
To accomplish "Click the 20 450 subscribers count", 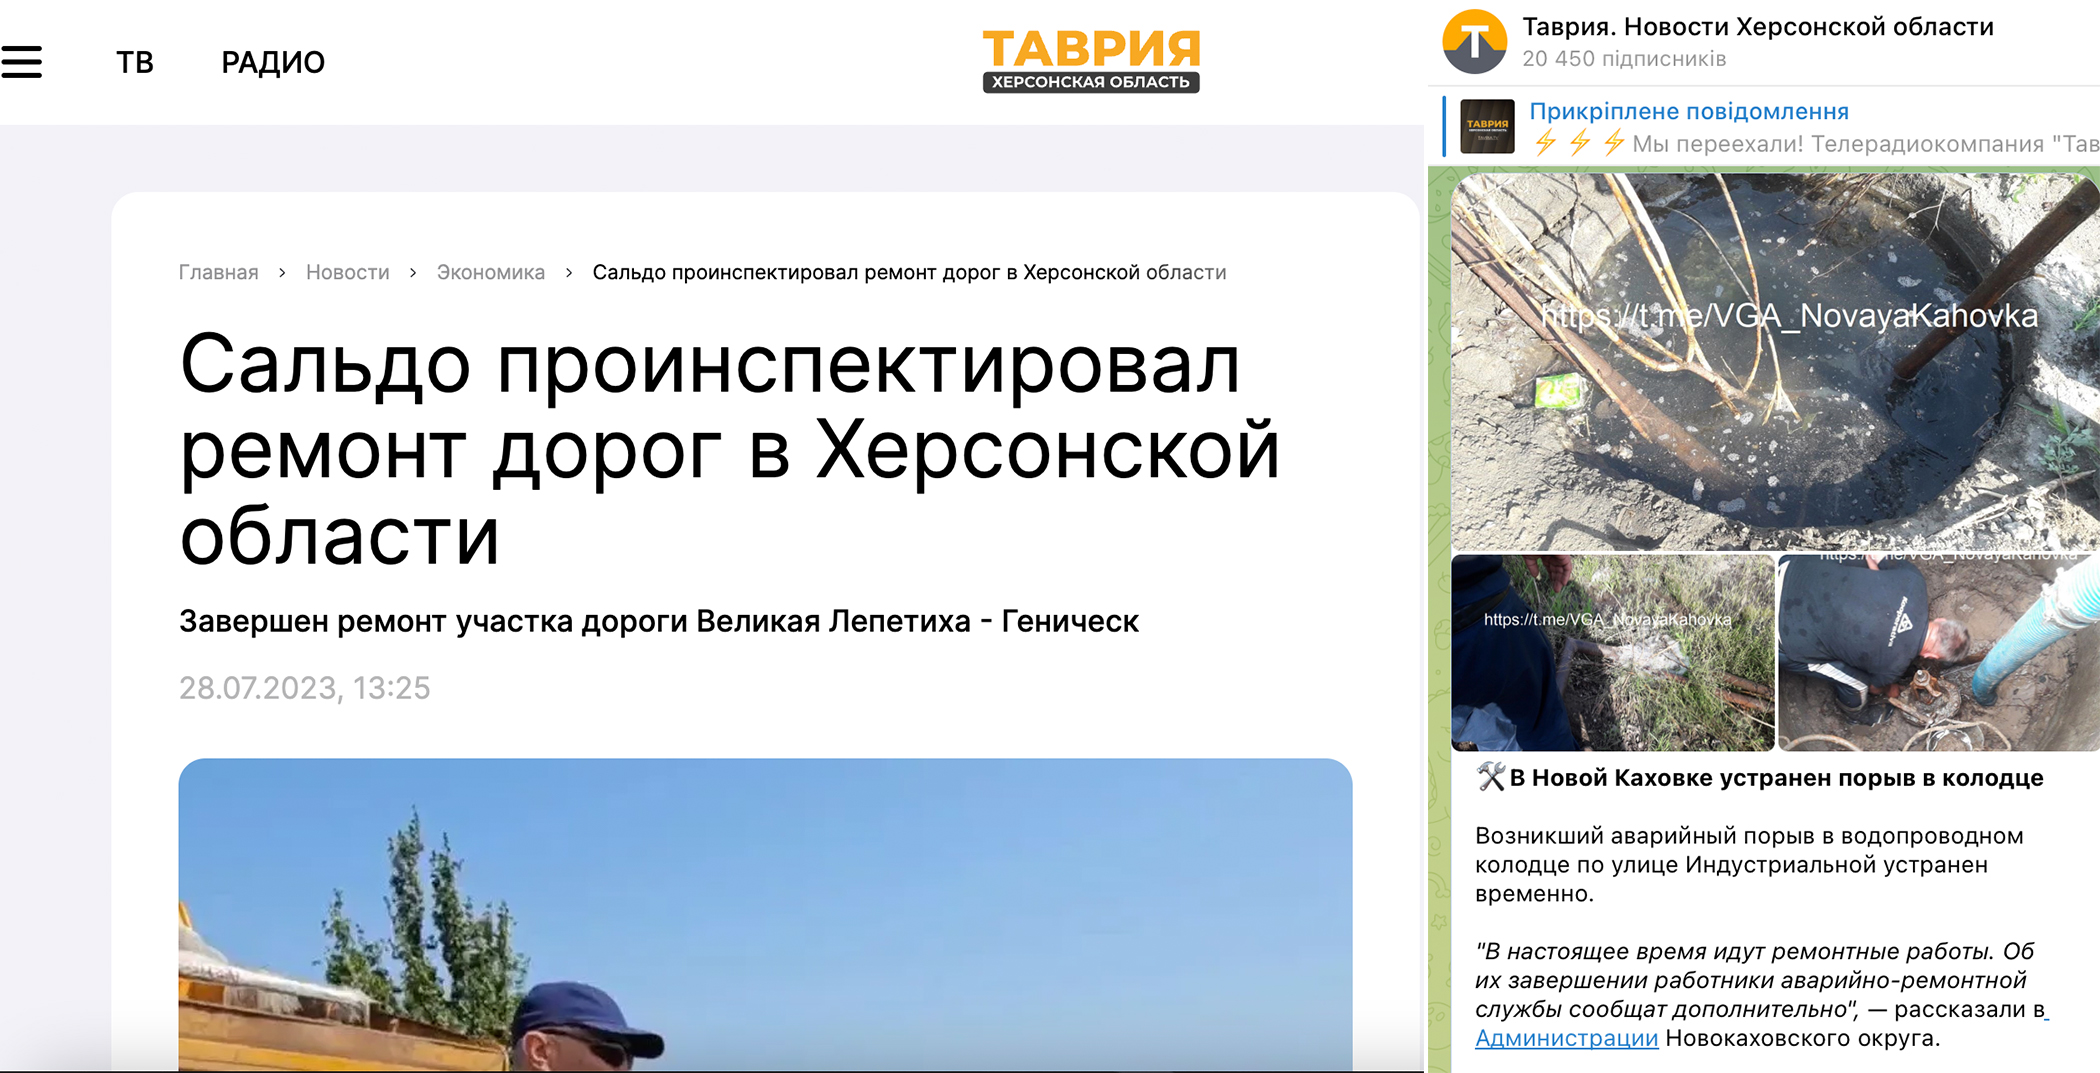I will click(1623, 59).
